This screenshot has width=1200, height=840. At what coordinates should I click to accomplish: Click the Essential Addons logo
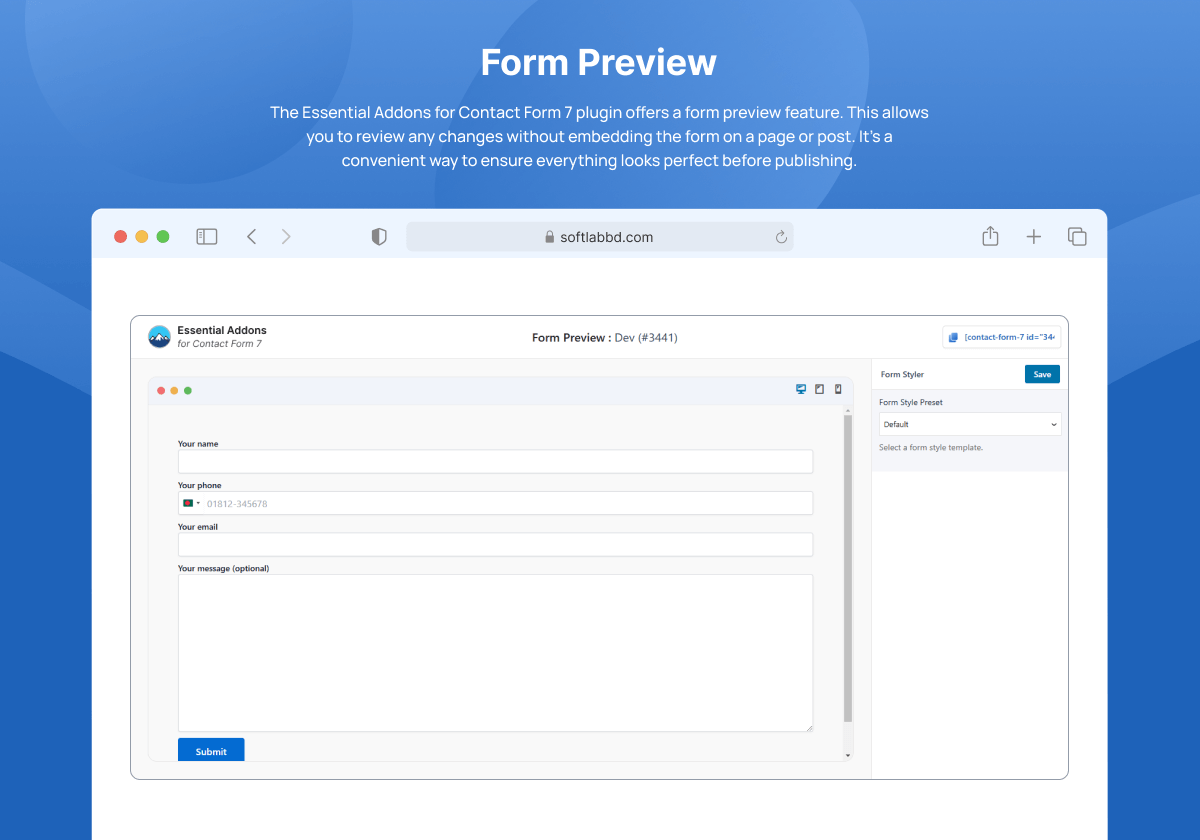(x=159, y=337)
